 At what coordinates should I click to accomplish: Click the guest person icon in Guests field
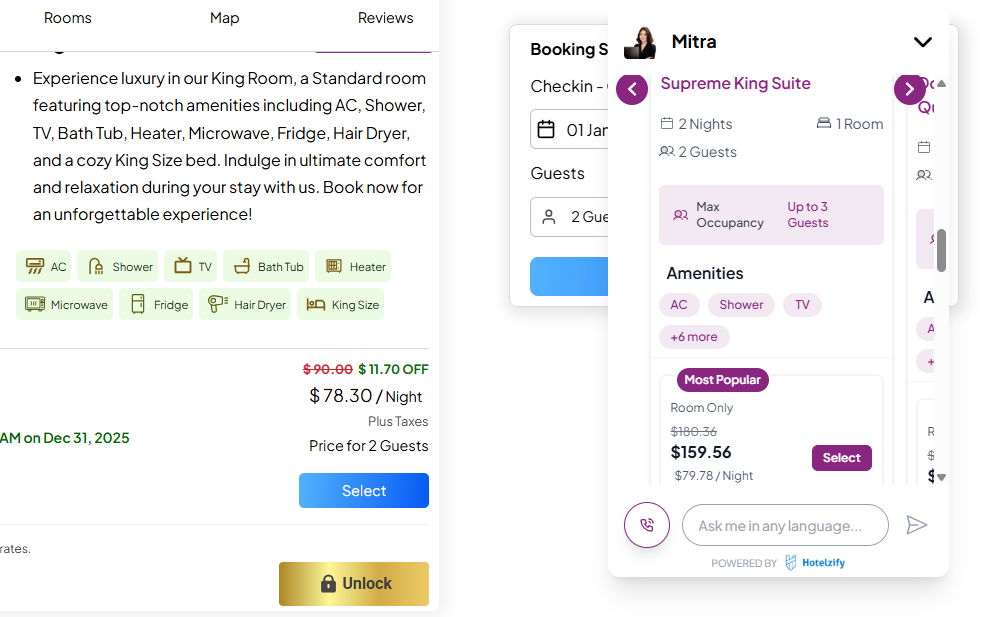coord(548,217)
